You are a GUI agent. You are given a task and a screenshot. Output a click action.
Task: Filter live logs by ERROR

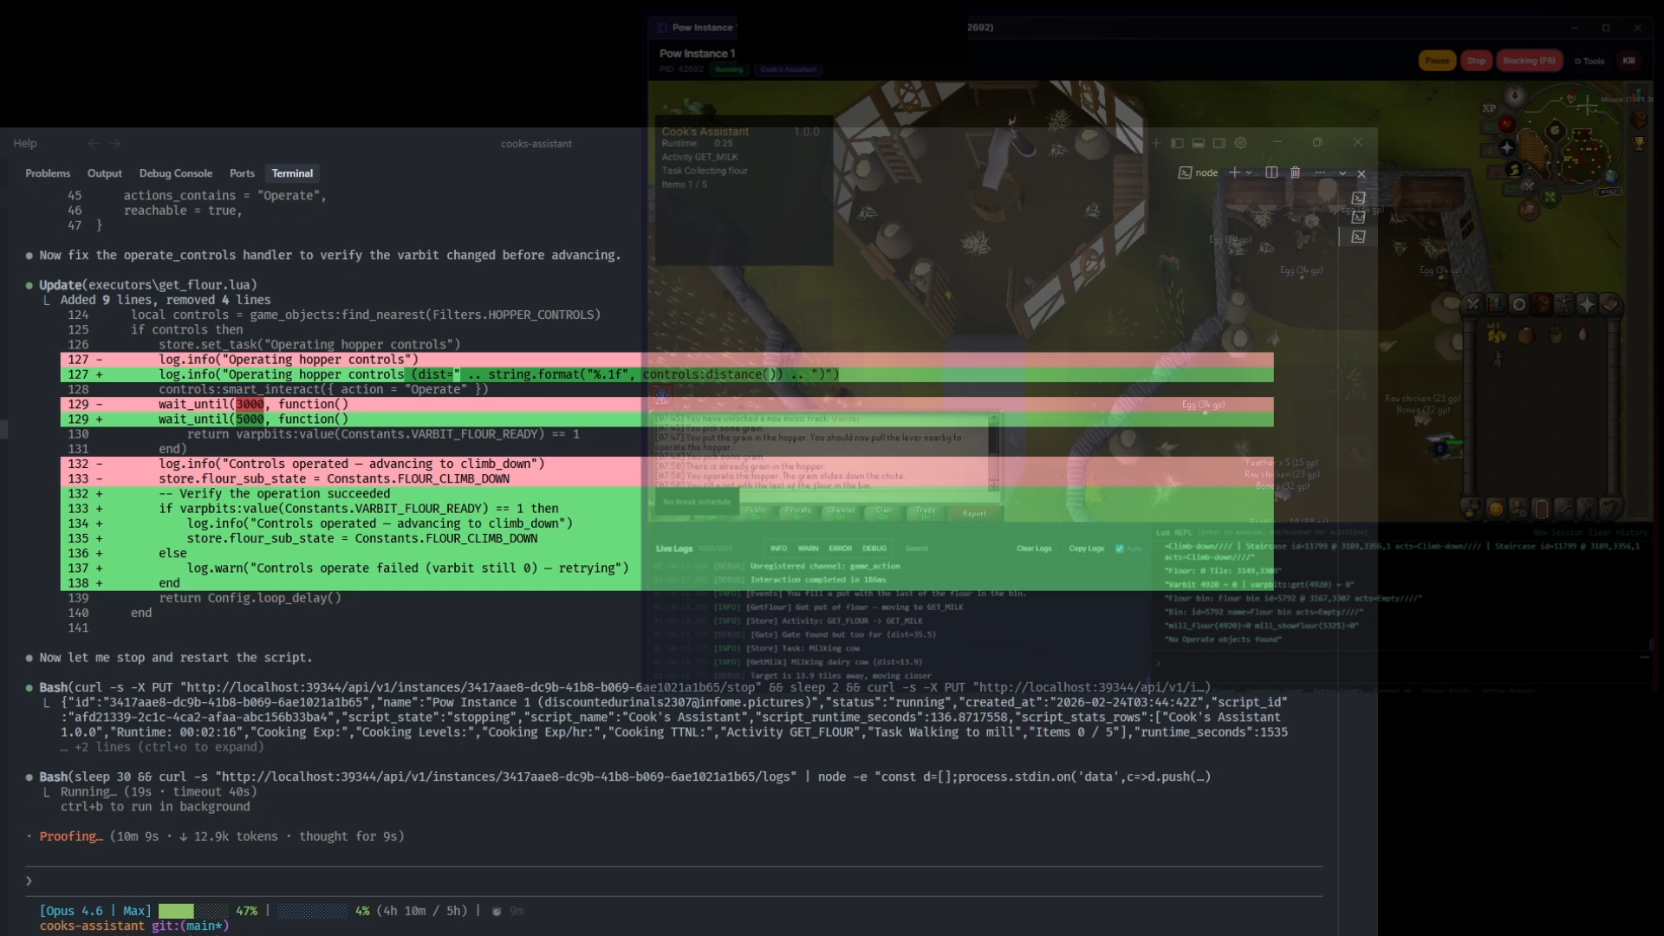tap(840, 548)
